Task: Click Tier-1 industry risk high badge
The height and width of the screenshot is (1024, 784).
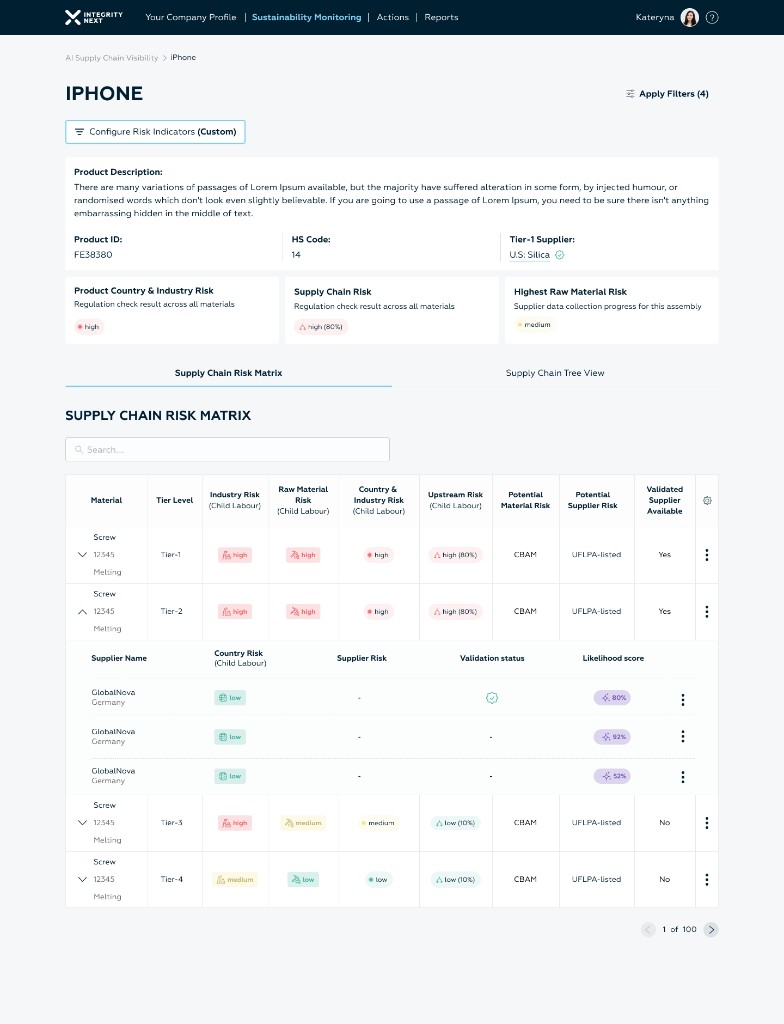Action: (235, 555)
